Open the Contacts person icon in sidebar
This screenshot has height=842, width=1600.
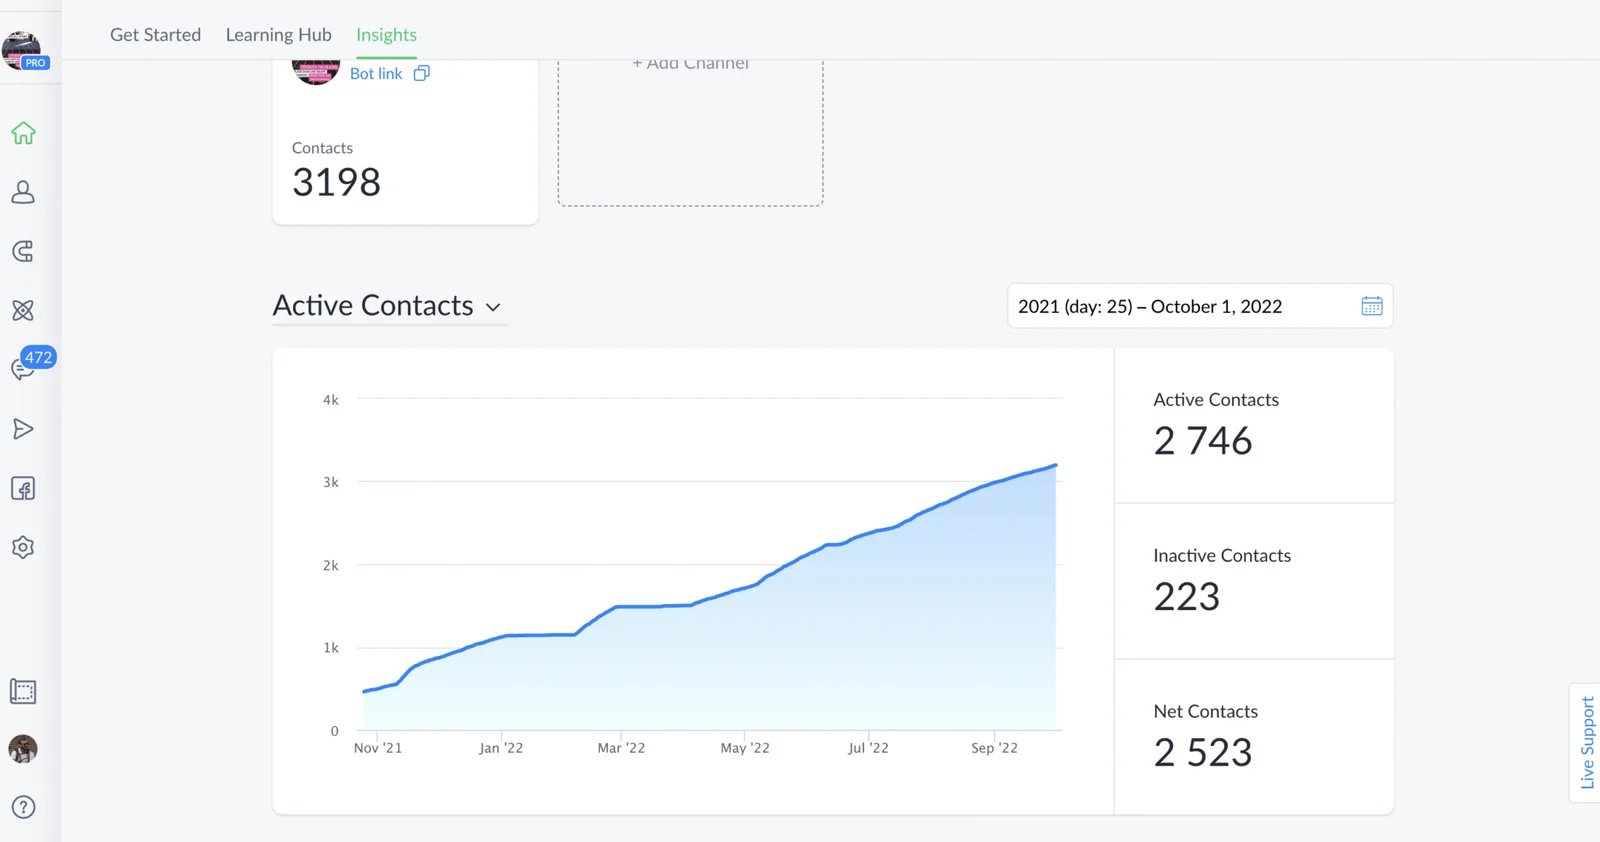pyautogui.click(x=23, y=192)
